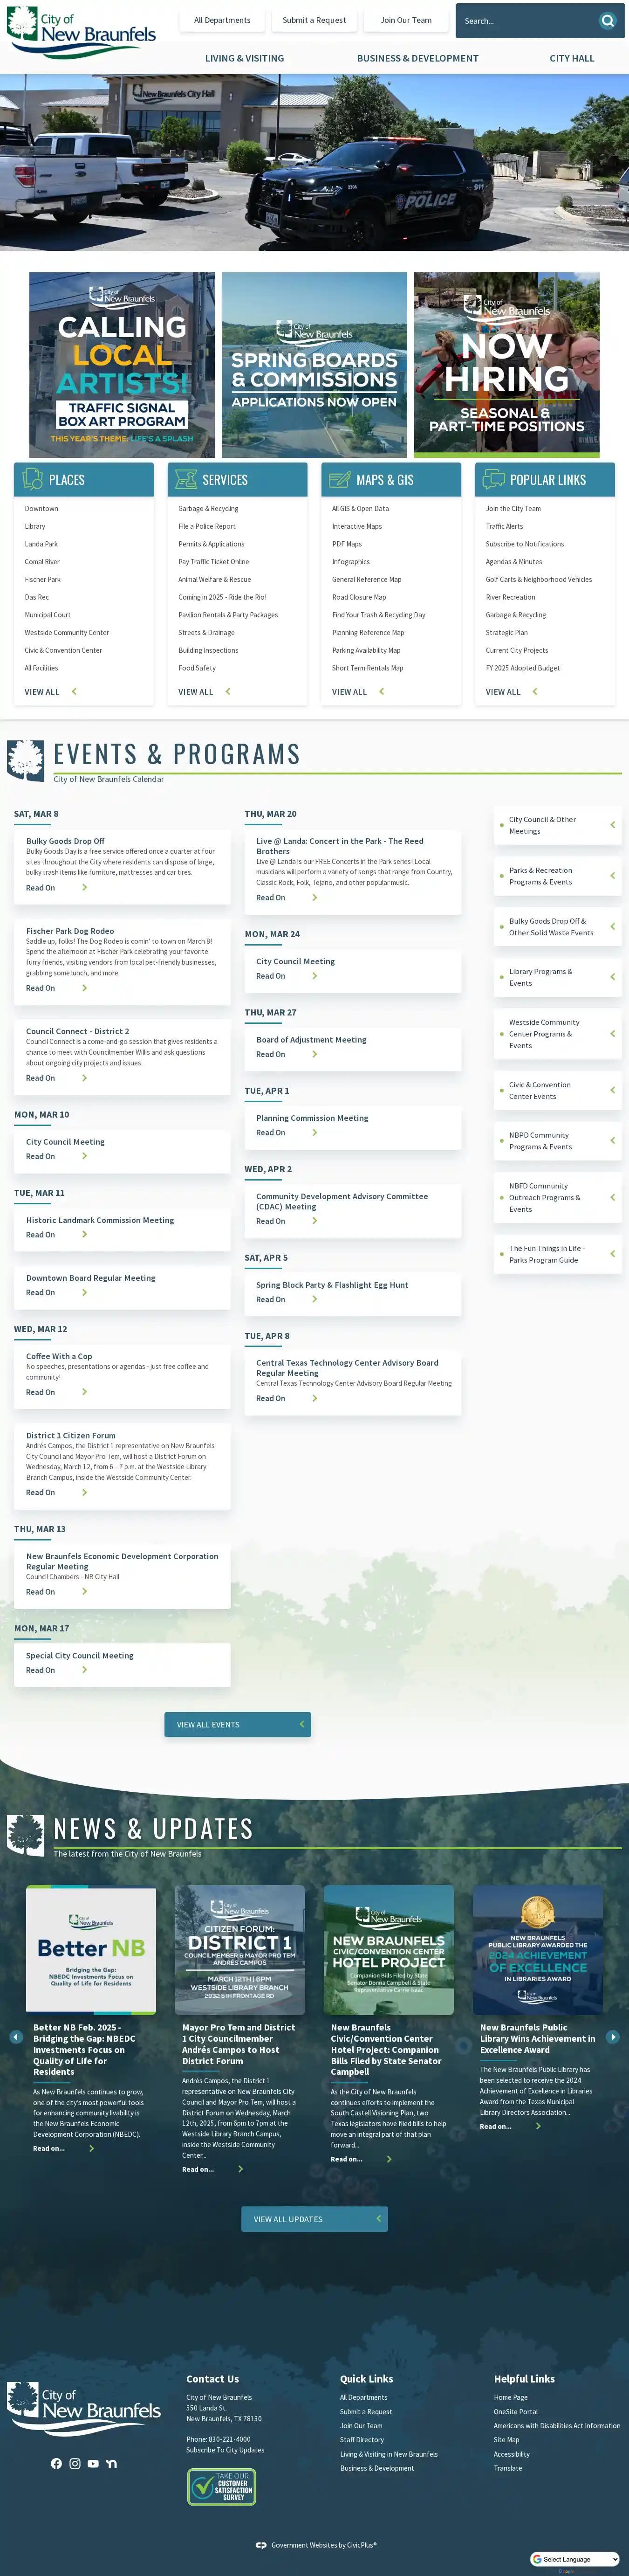629x2576 pixels.
Task: Open Board of Adjustment Meeting event
Action: coord(311,1040)
